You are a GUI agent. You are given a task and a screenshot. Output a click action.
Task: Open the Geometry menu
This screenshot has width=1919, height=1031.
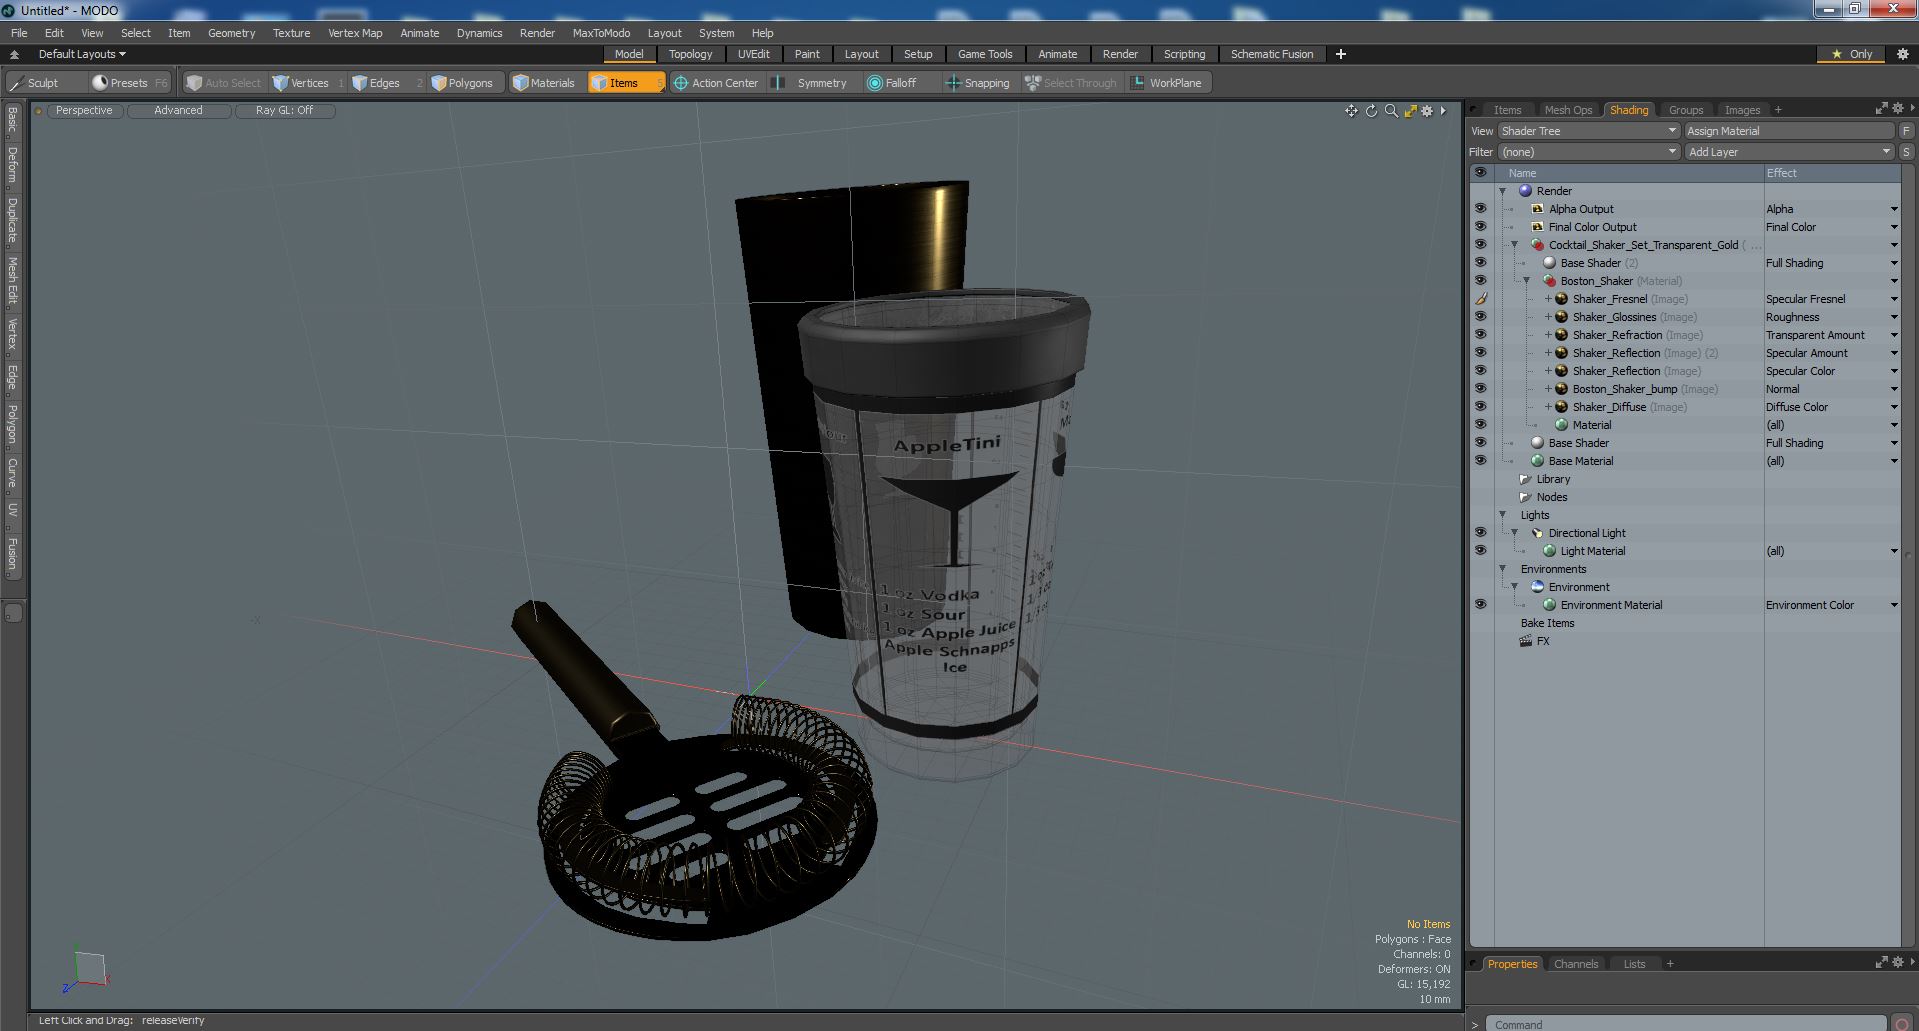click(x=231, y=33)
